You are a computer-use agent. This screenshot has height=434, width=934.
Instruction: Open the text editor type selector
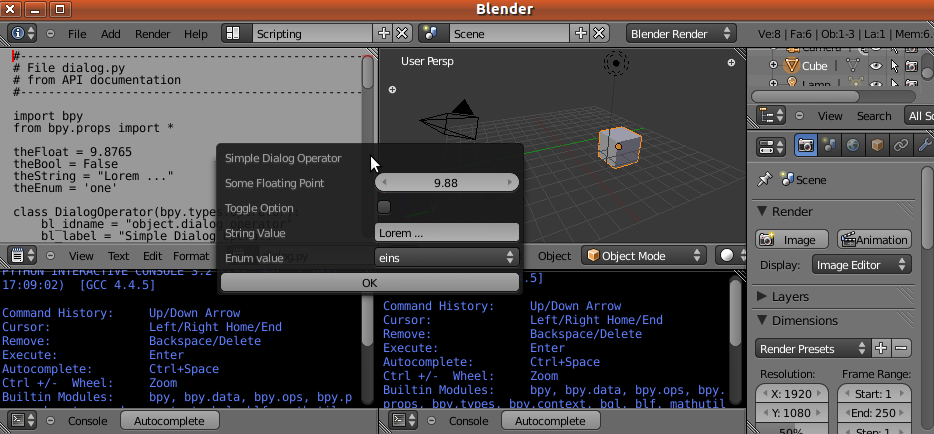coord(24,255)
